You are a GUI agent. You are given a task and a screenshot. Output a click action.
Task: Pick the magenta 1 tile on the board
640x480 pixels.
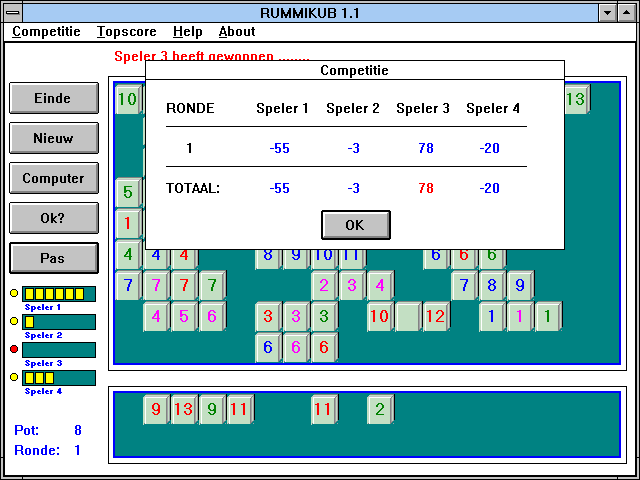tap(520, 316)
